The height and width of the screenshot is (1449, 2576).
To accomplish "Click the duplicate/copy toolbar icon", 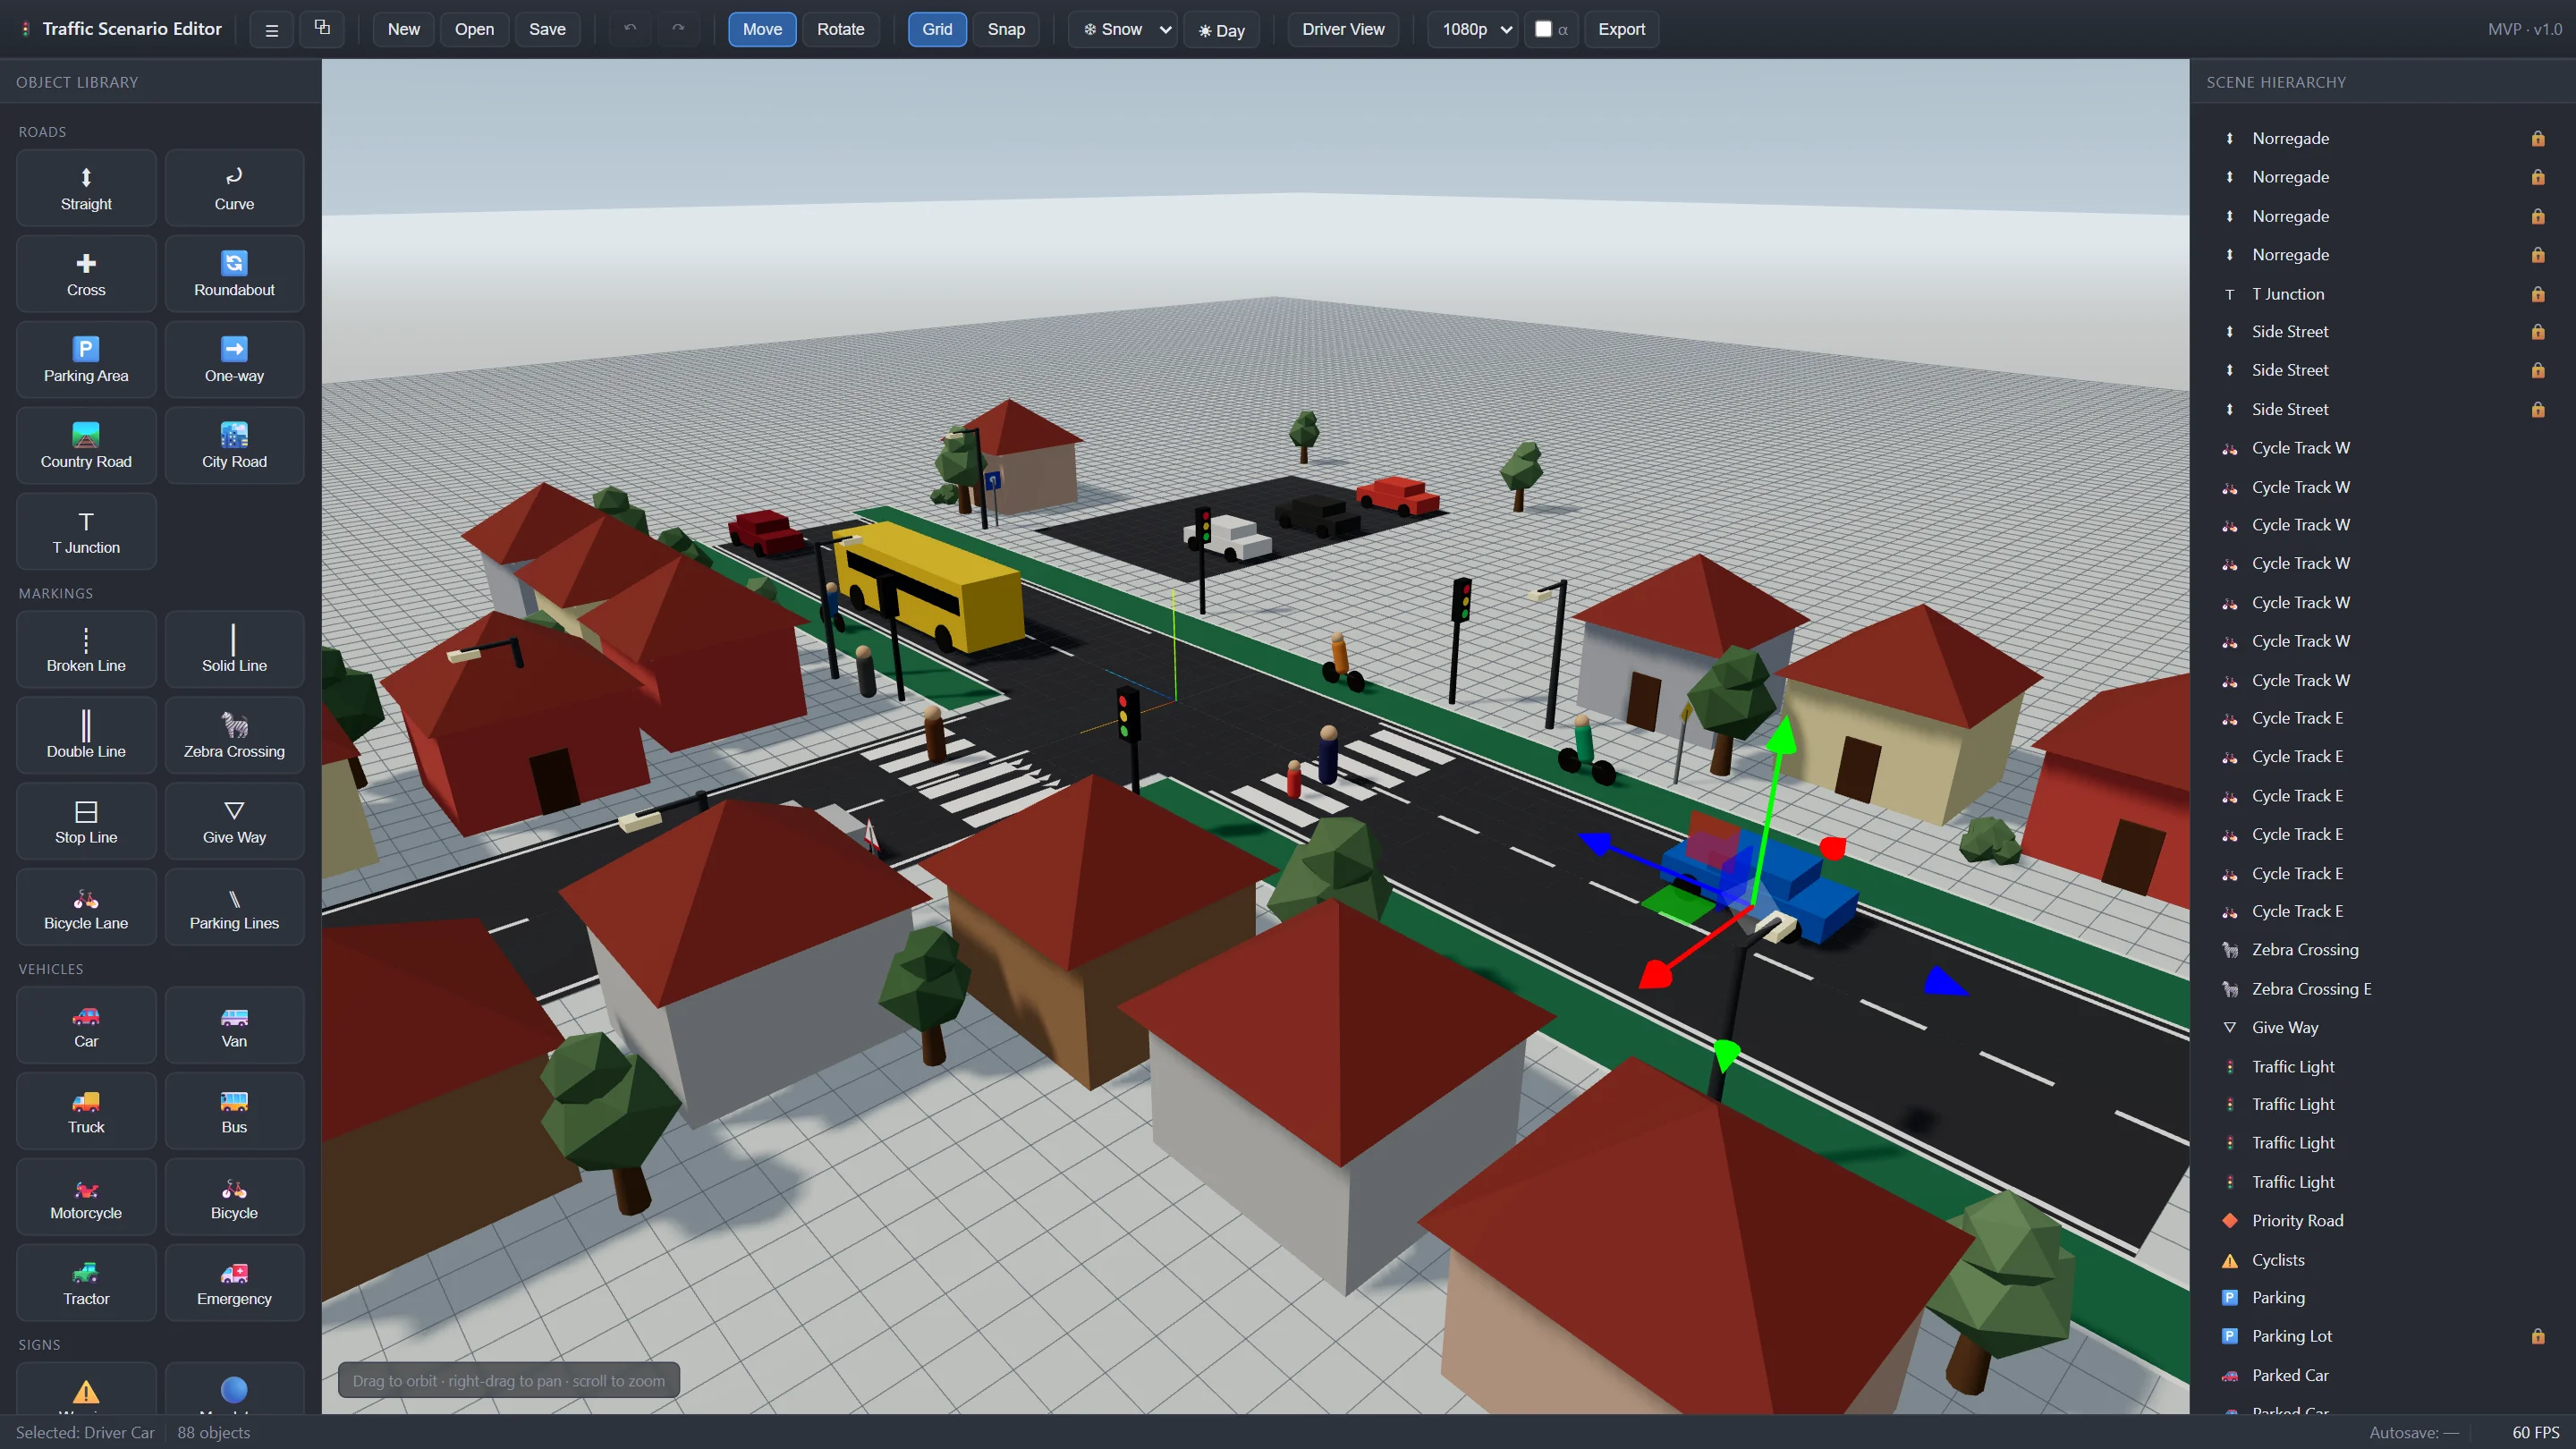I will coord(322,29).
